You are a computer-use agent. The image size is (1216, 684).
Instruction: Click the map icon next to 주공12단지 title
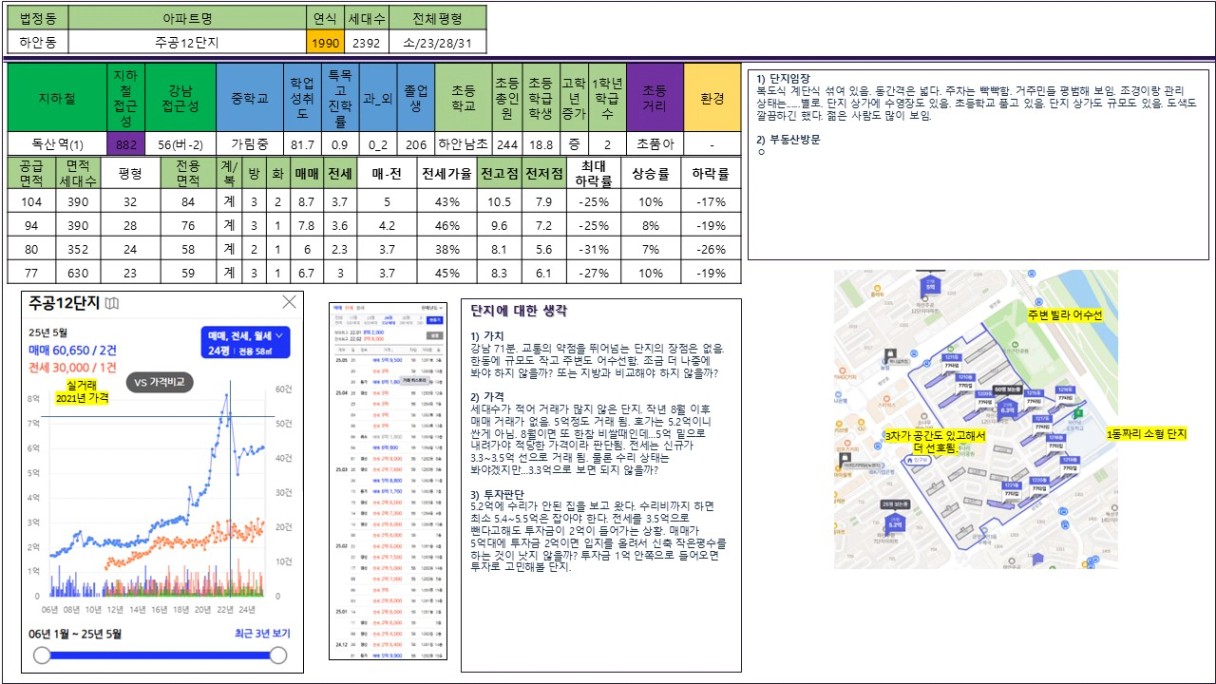click(113, 302)
